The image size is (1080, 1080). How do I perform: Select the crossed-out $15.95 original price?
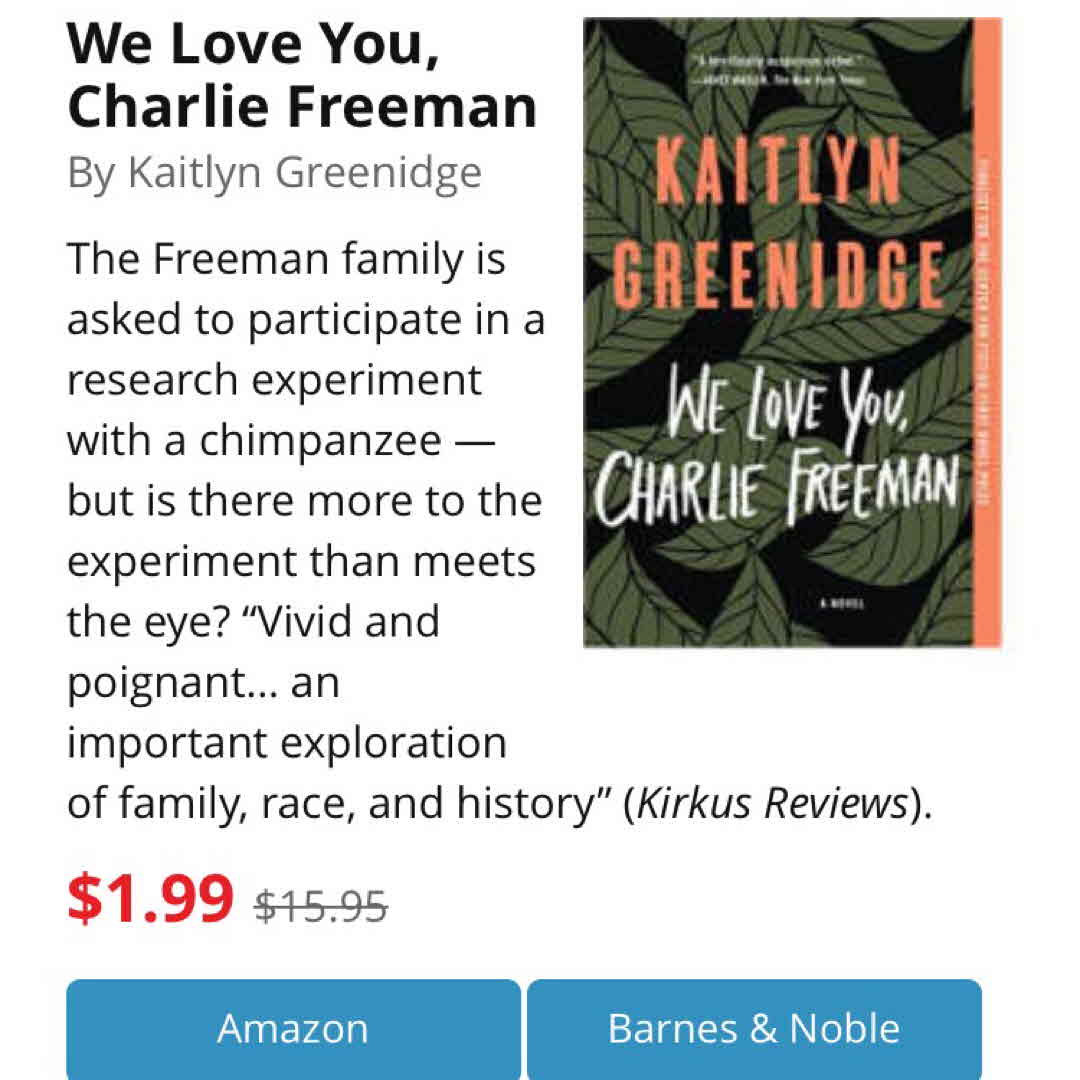pyautogui.click(x=321, y=906)
